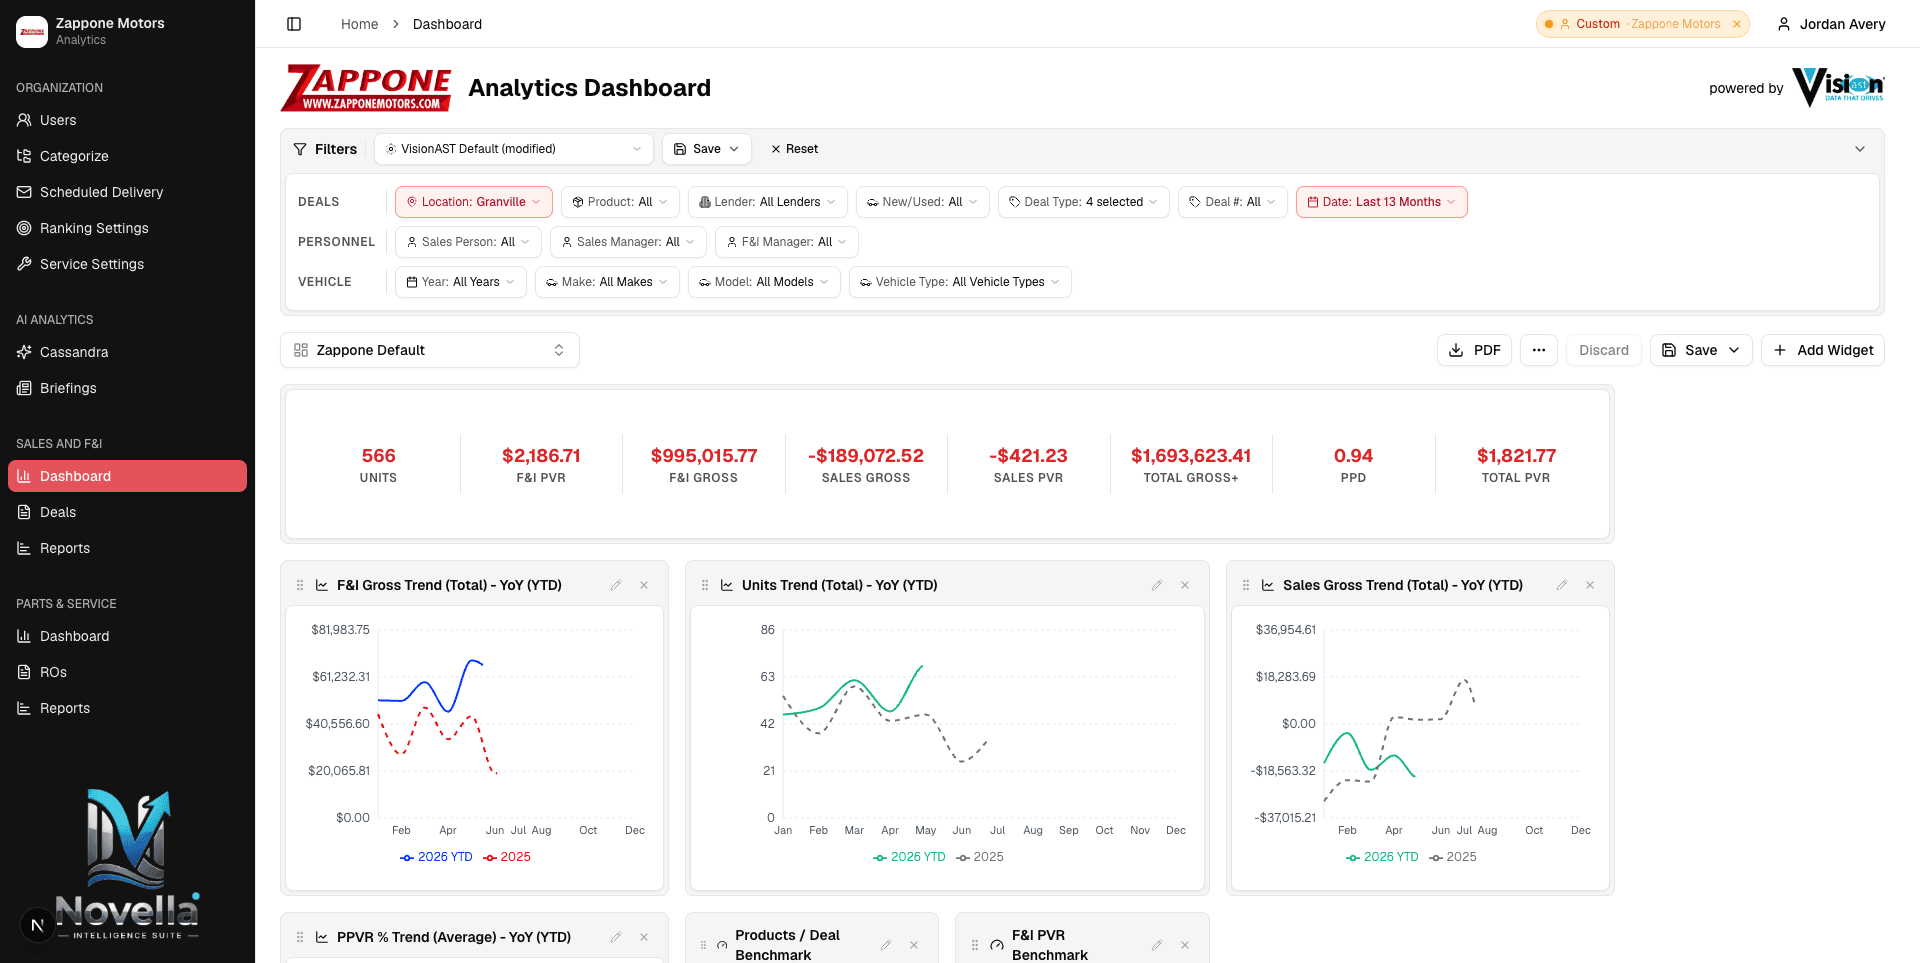Screen dimensions: 1920x963
Task: Collapse the Filters panel chevron
Action: tap(1860, 149)
